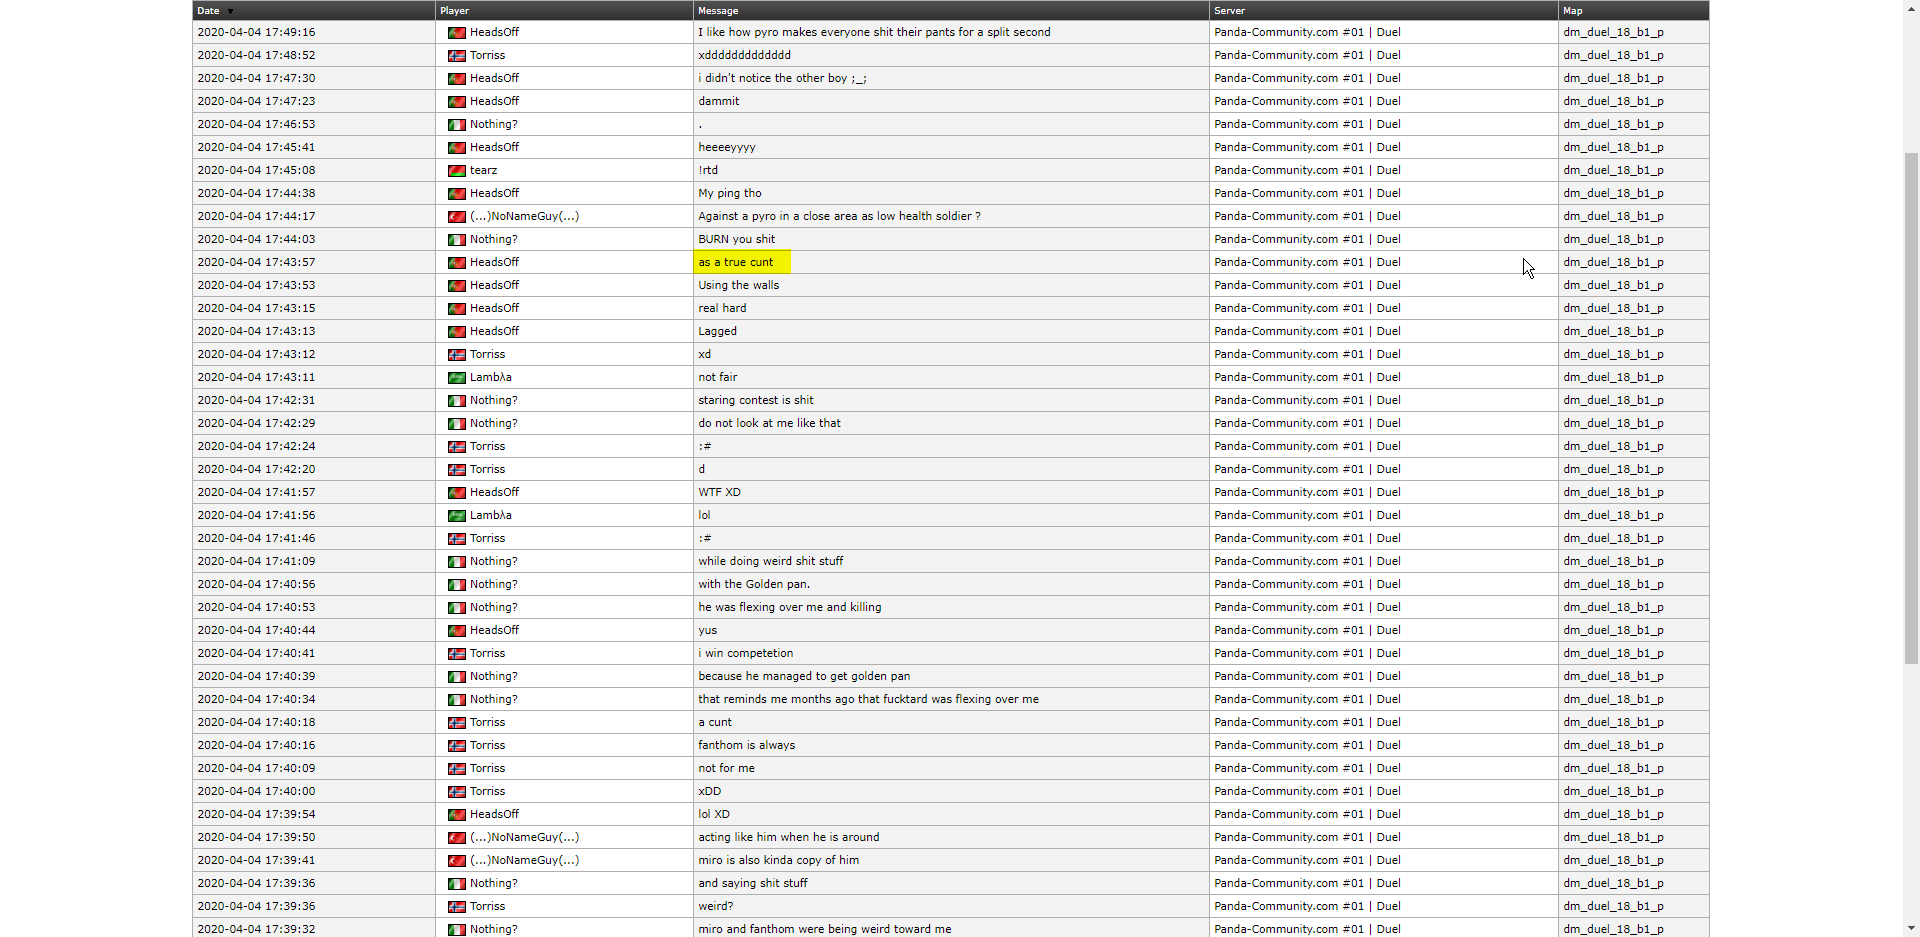Click the Server column header
1920x937 pixels.
(1229, 11)
